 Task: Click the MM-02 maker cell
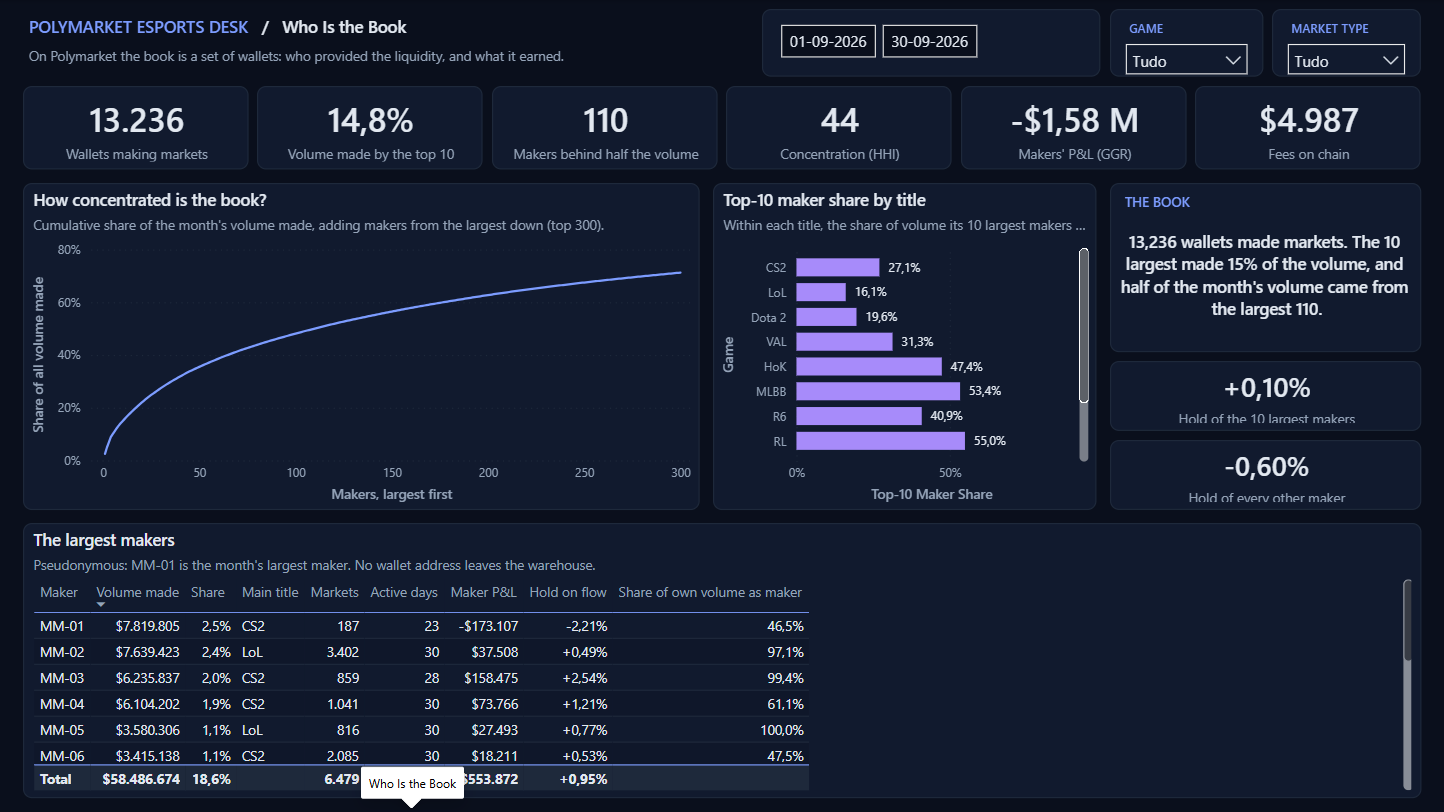pos(62,652)
